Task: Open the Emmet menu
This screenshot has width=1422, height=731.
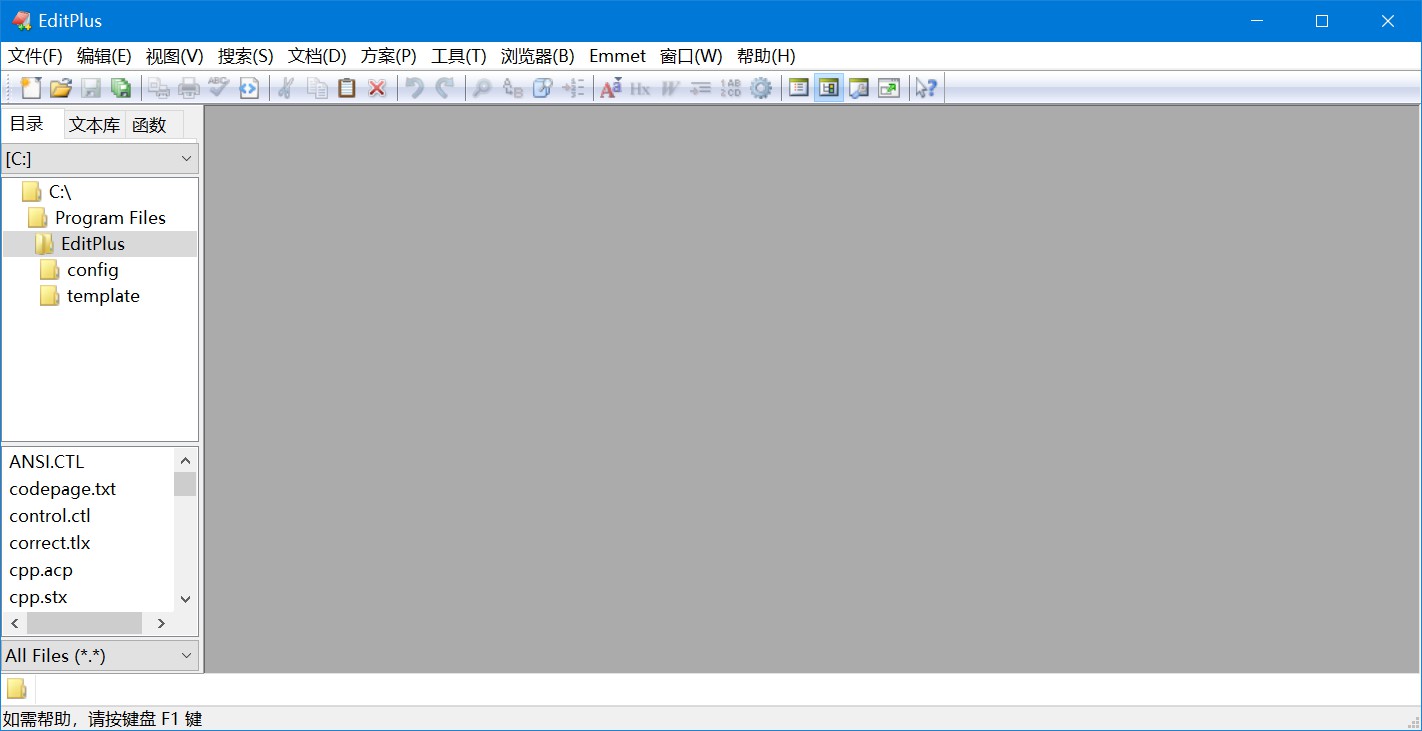Action: click(617, 56)
